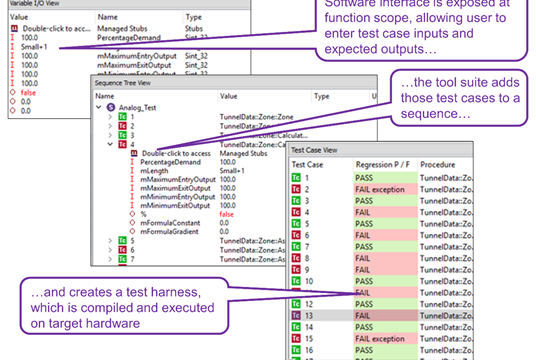This screenshot has height=360, width=536.
Task: Select green Tc icon of sequence test 1
Action: (x=122, y=117)
